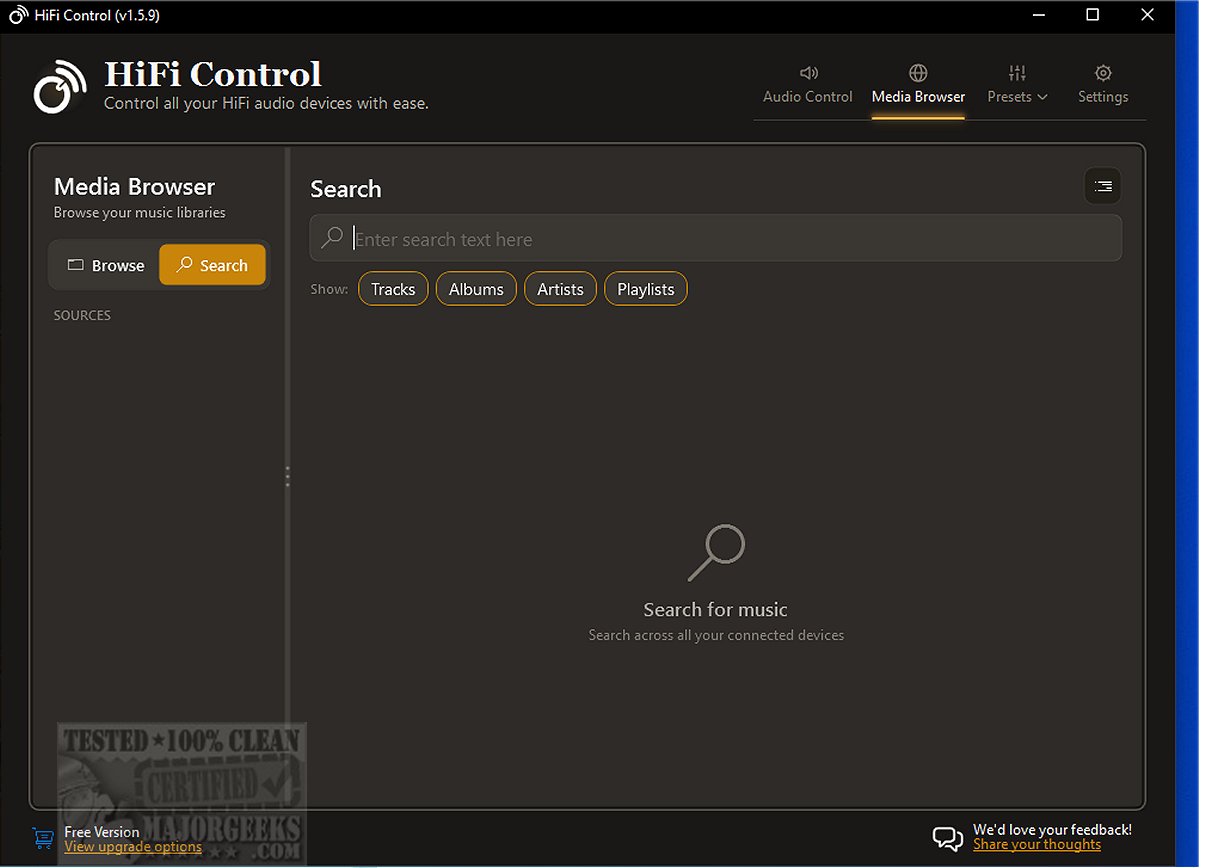
Task: Open View upgrade options link
Action: [x=133, y=847]
